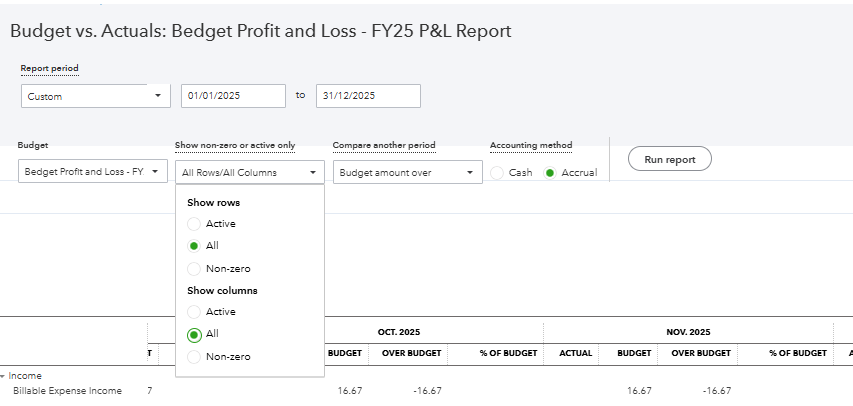Edit the end date 31/12/2025 field
The height and width of the screenshot is (406, 853).
368,96
